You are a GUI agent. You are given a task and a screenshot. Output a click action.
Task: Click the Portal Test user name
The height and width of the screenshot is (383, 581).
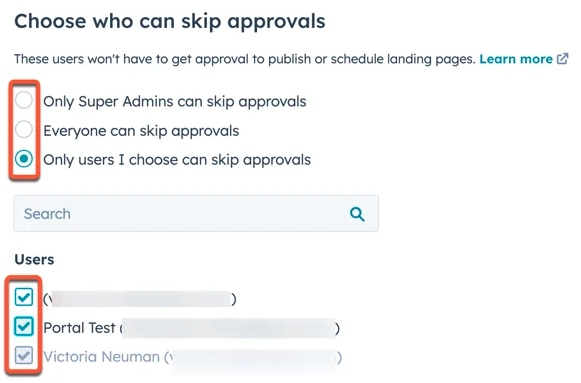[x=79, y=328]
